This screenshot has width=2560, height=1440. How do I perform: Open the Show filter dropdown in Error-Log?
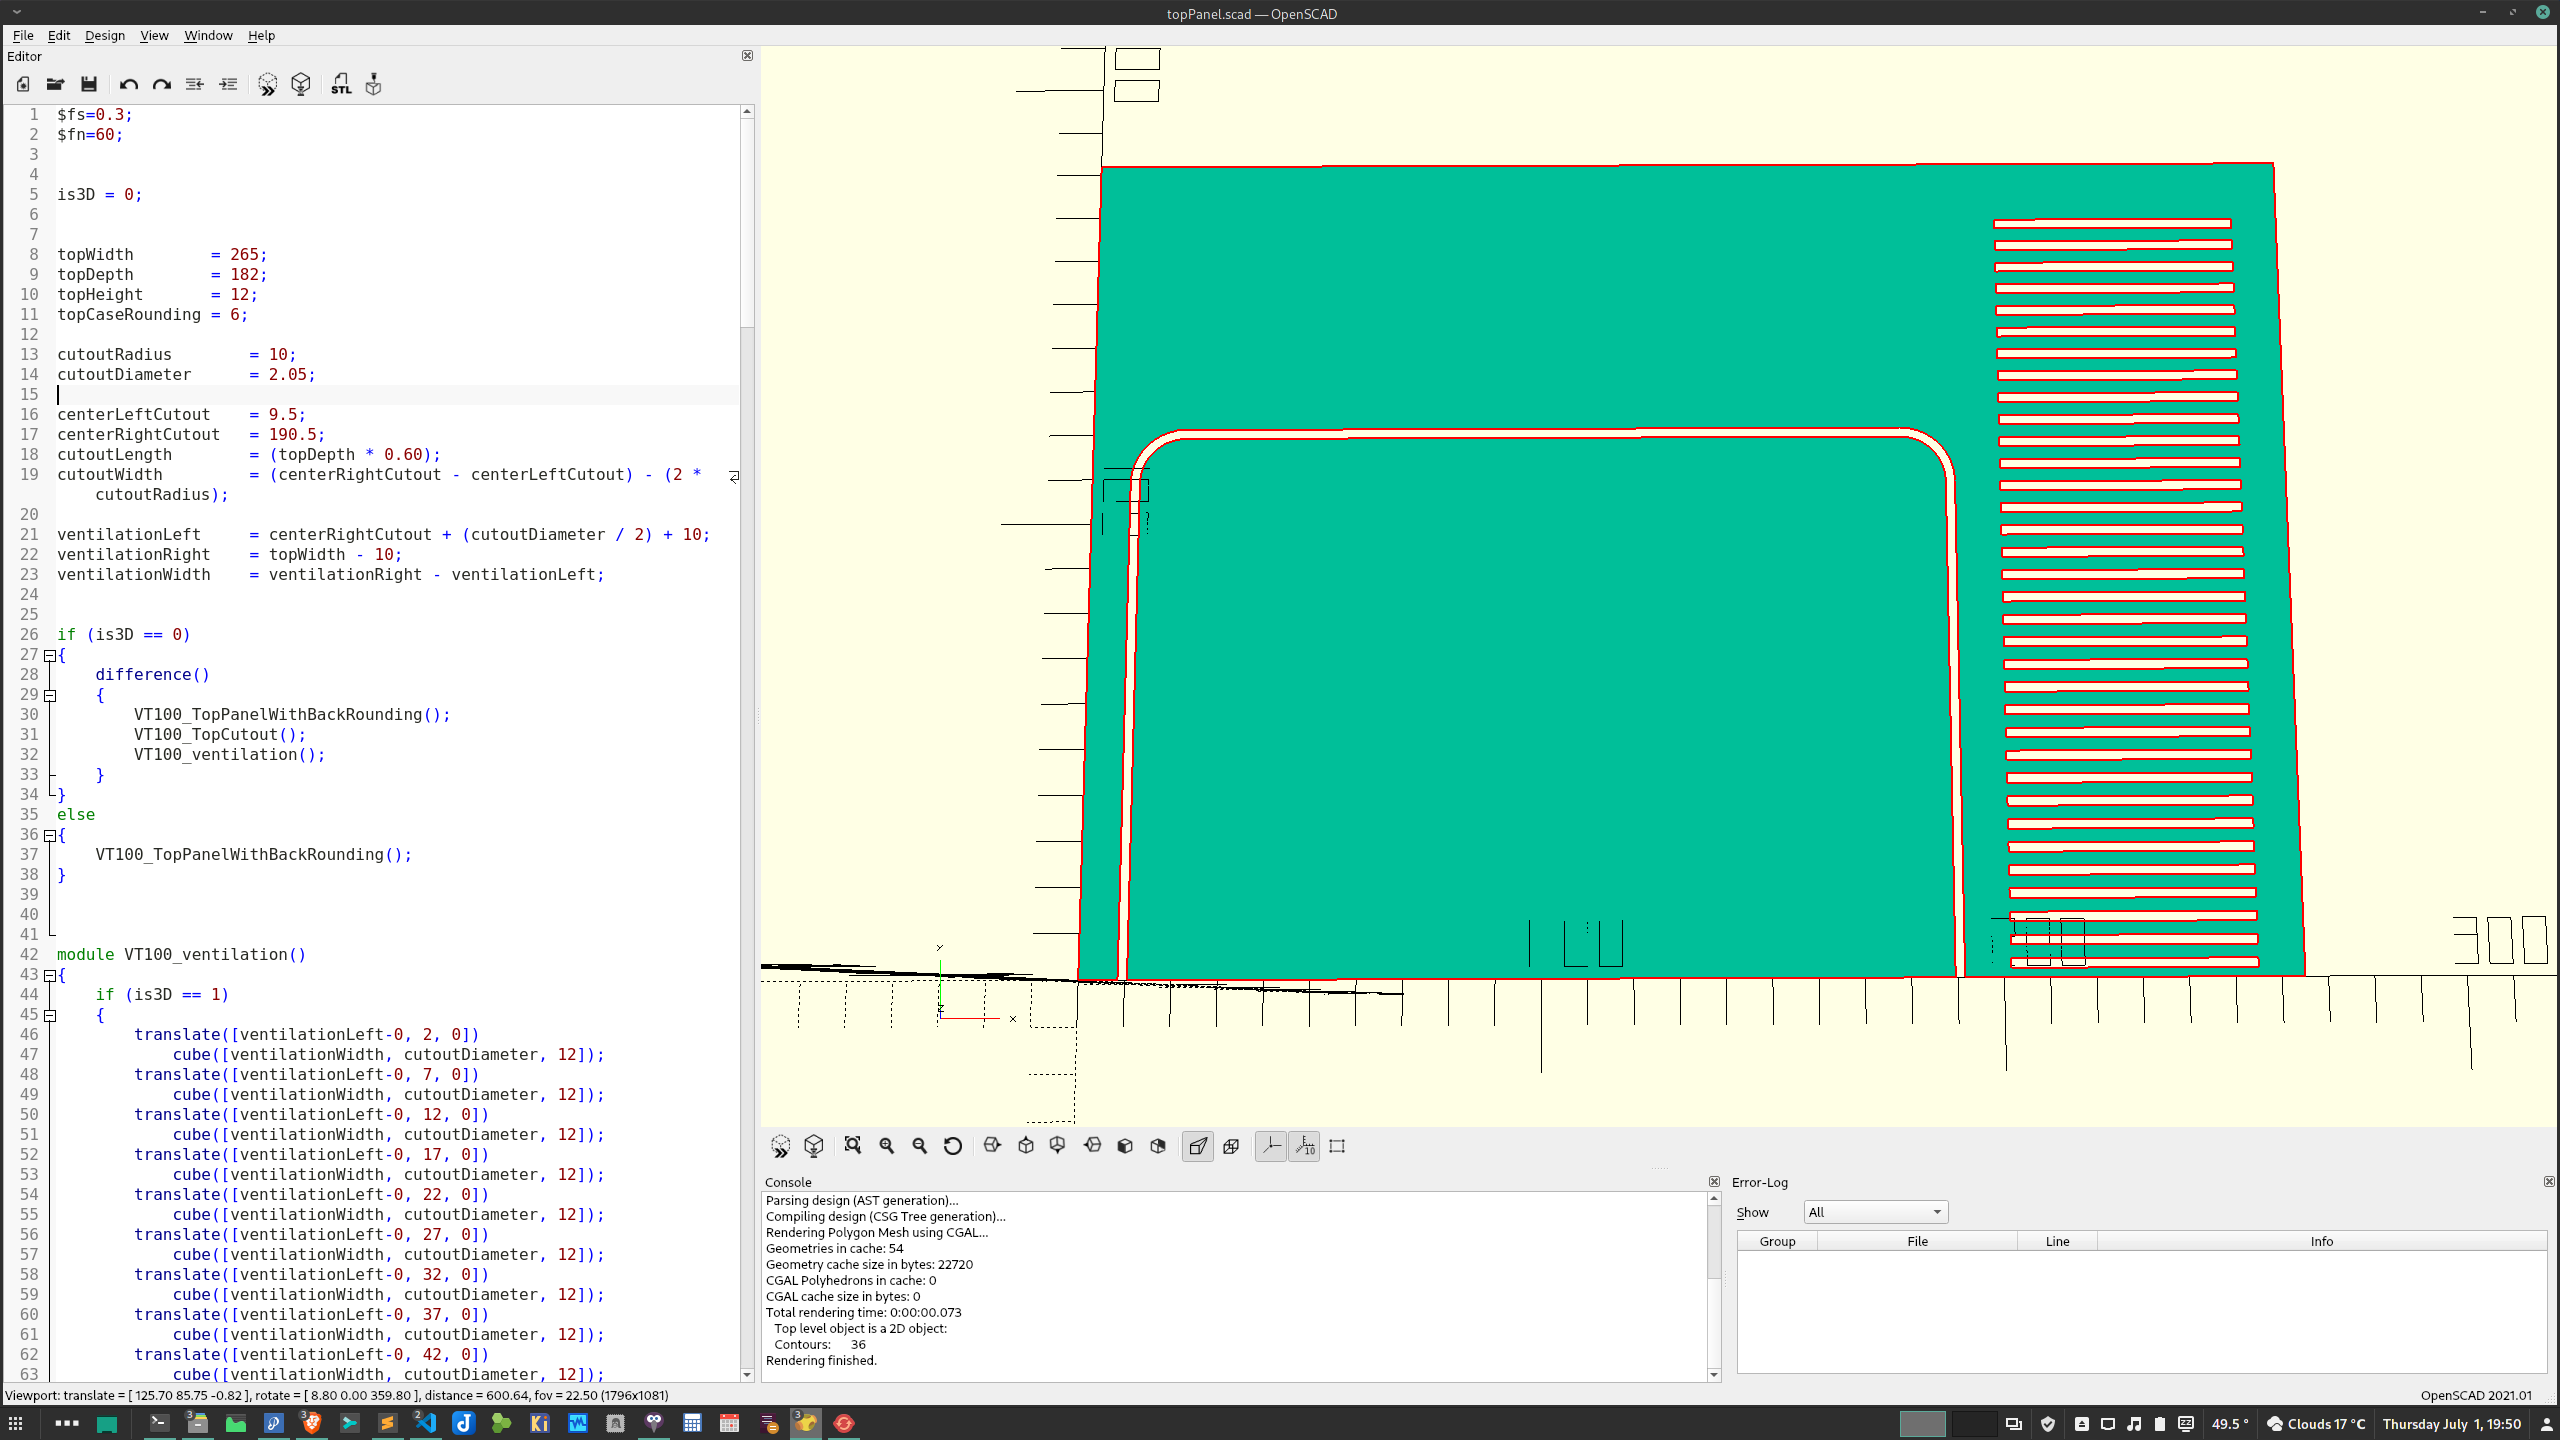point(1875,1212)
